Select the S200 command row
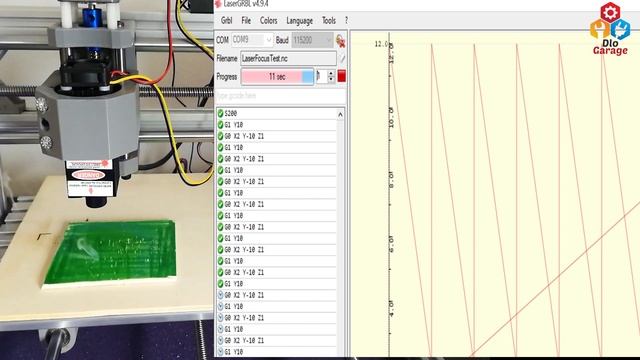 (276, 113)
